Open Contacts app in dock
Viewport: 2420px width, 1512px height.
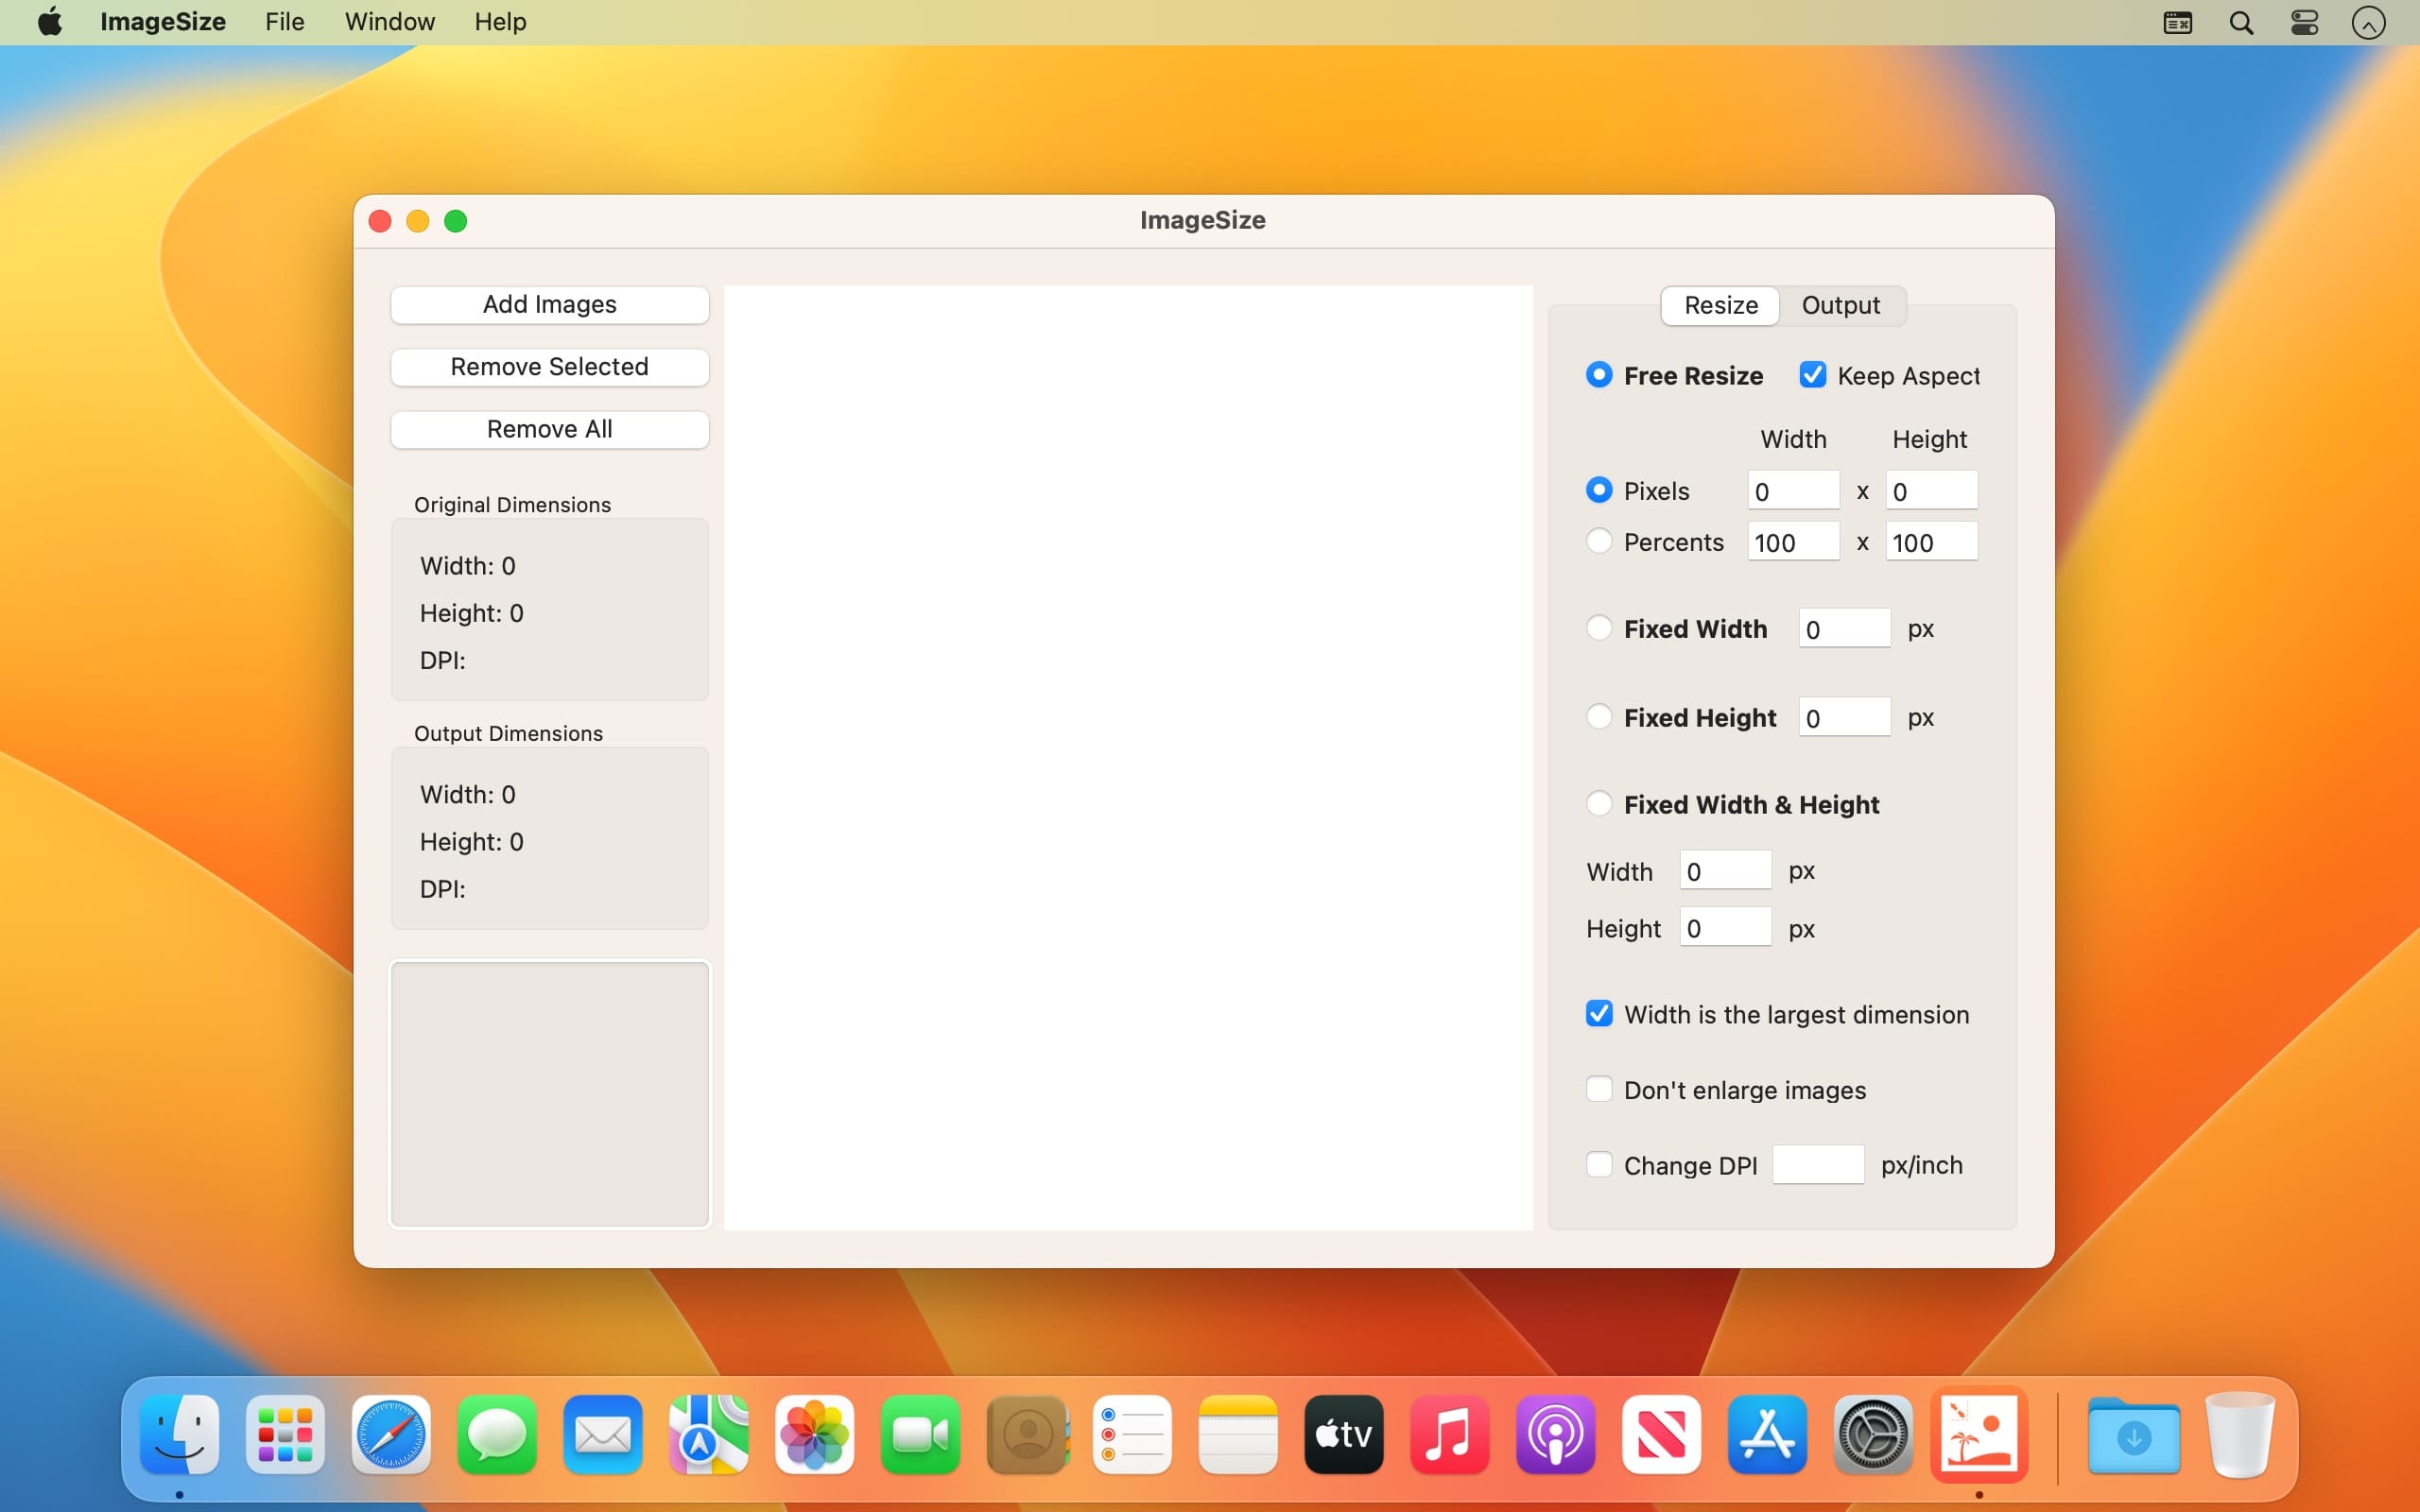coord(1027,1434)
